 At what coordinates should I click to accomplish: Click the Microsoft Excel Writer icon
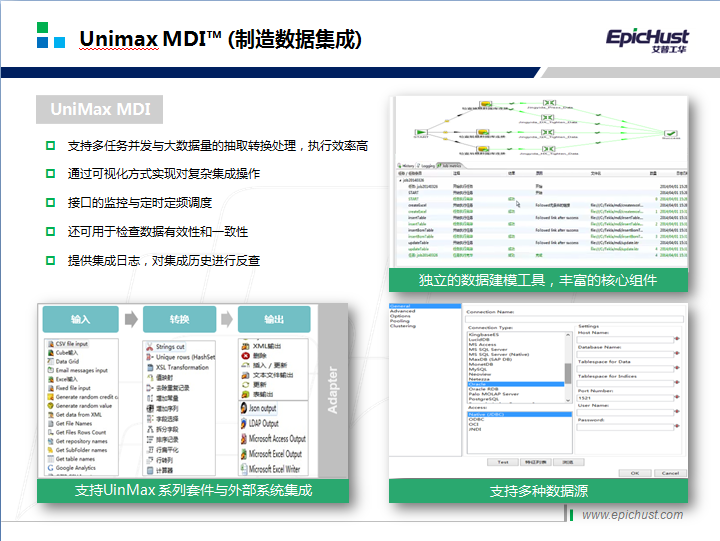click(244, 469)
